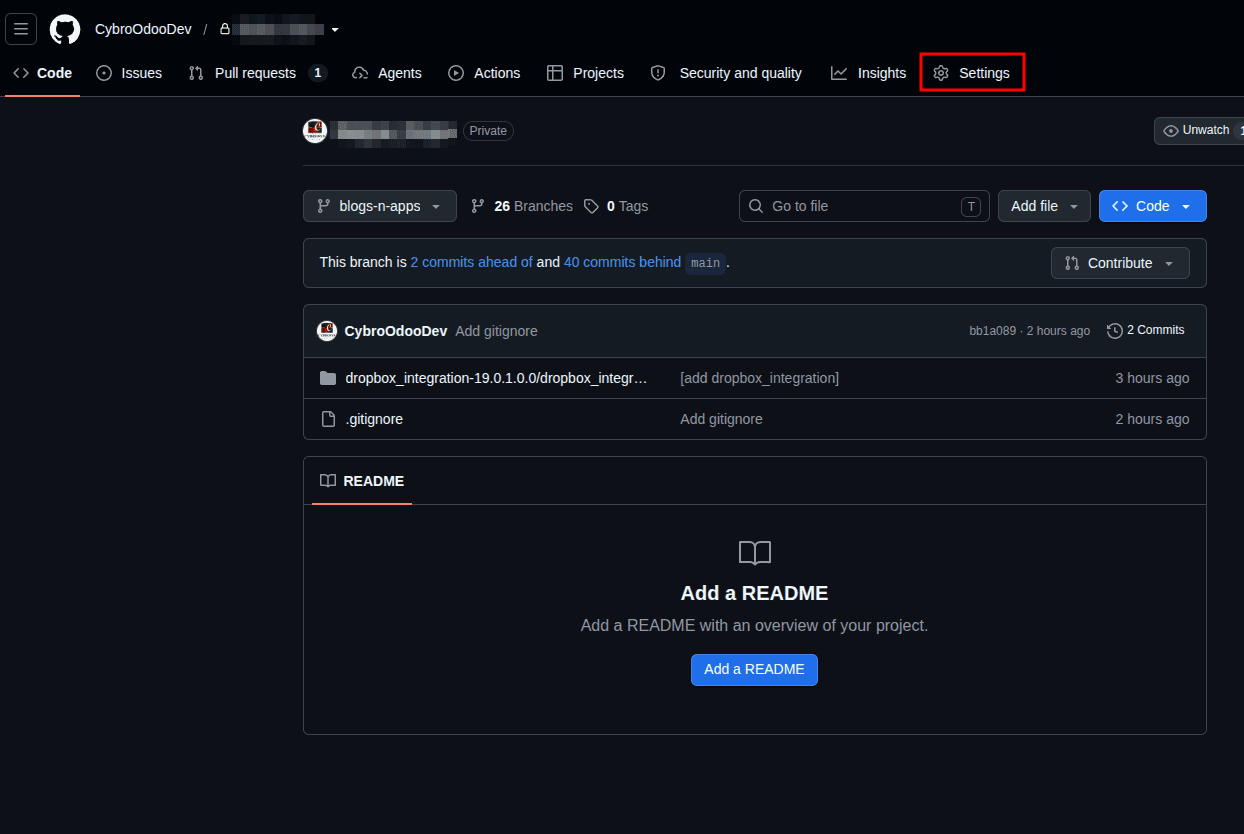
Task: Expand the Add file dropdown
Action: pos(1044,206)
